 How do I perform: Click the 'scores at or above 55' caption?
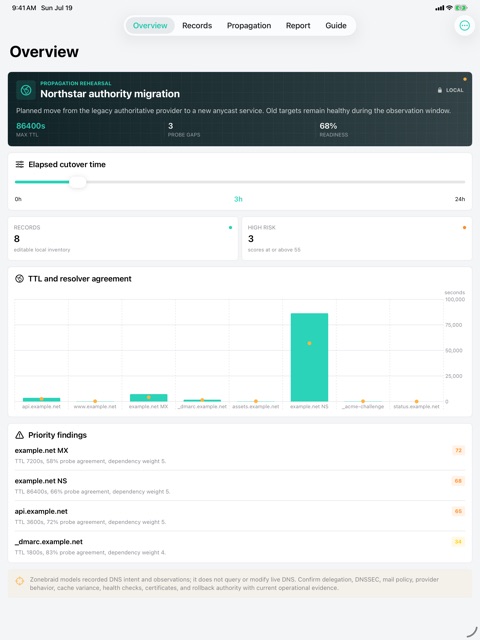pyautogui.click(x=274, y=250)
